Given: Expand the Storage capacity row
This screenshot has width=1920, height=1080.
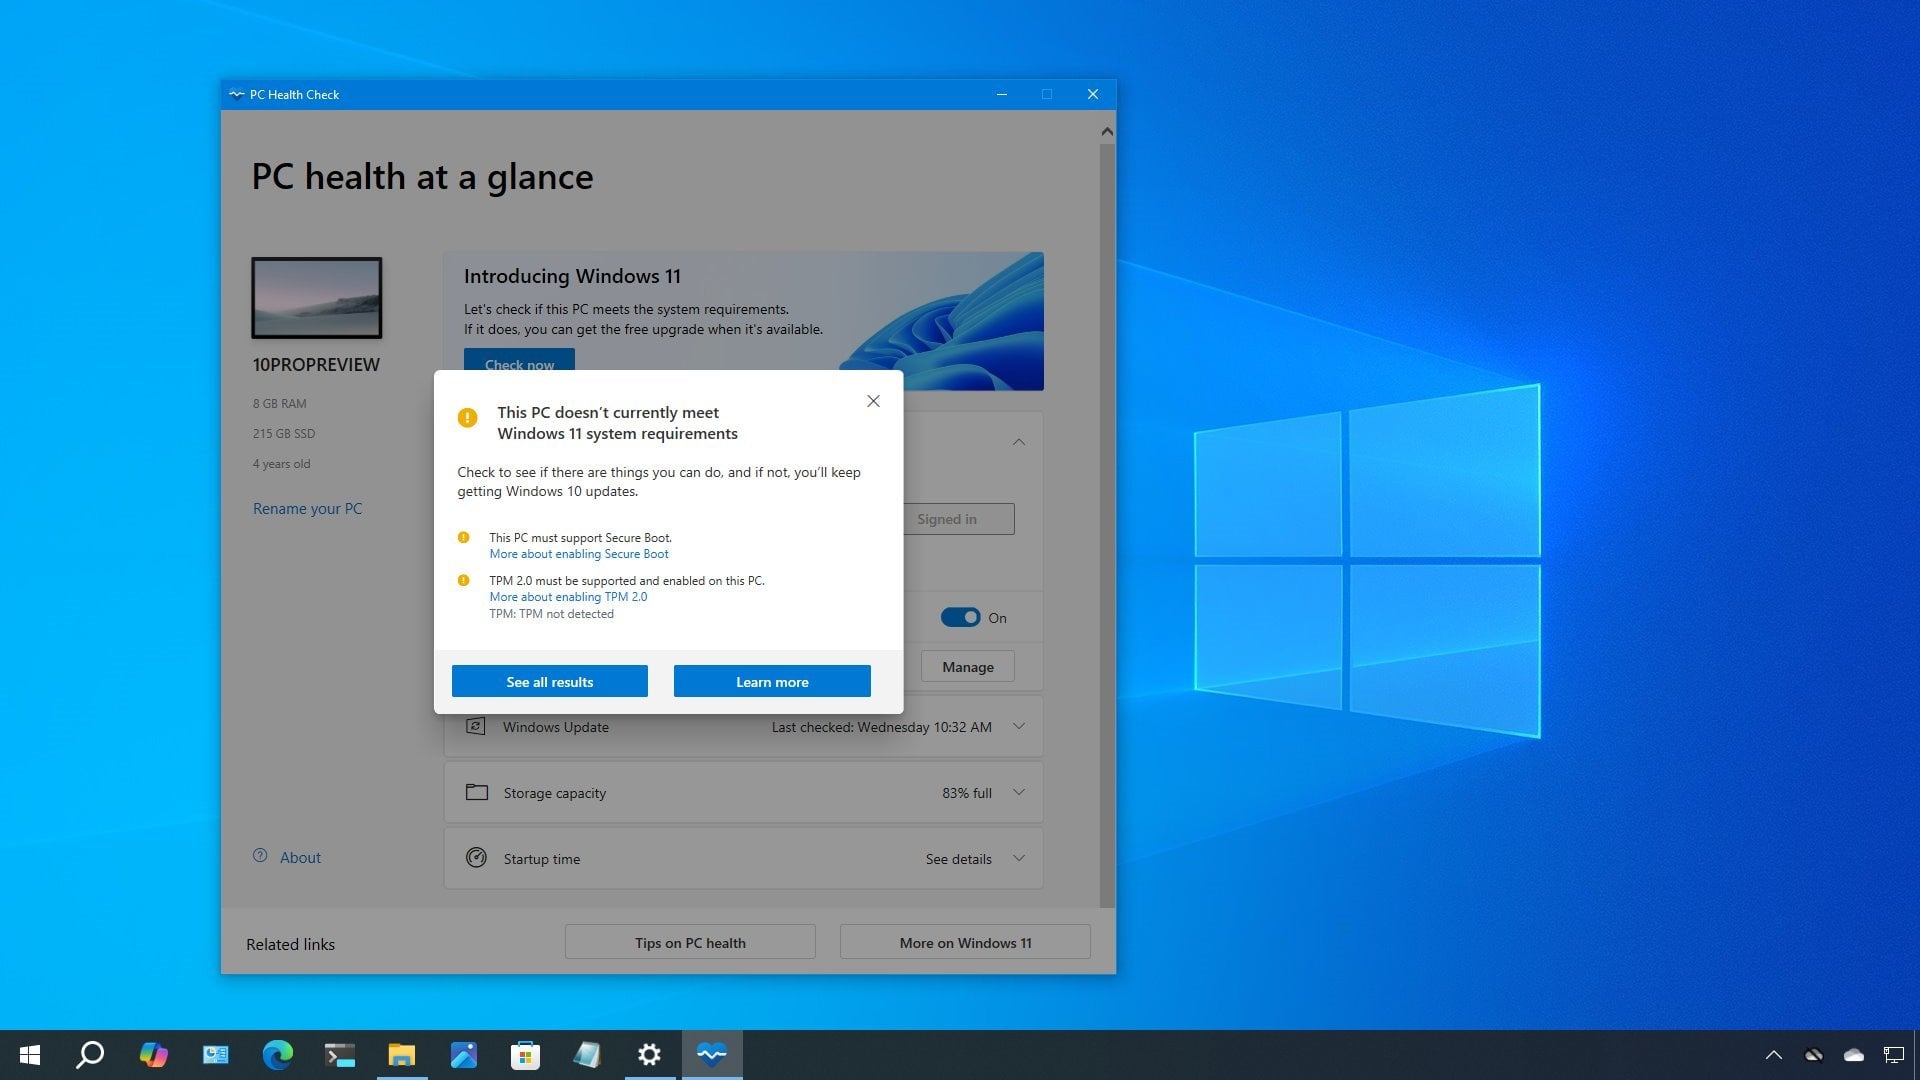Looking at the screenshot, I should pos(1019,792).
